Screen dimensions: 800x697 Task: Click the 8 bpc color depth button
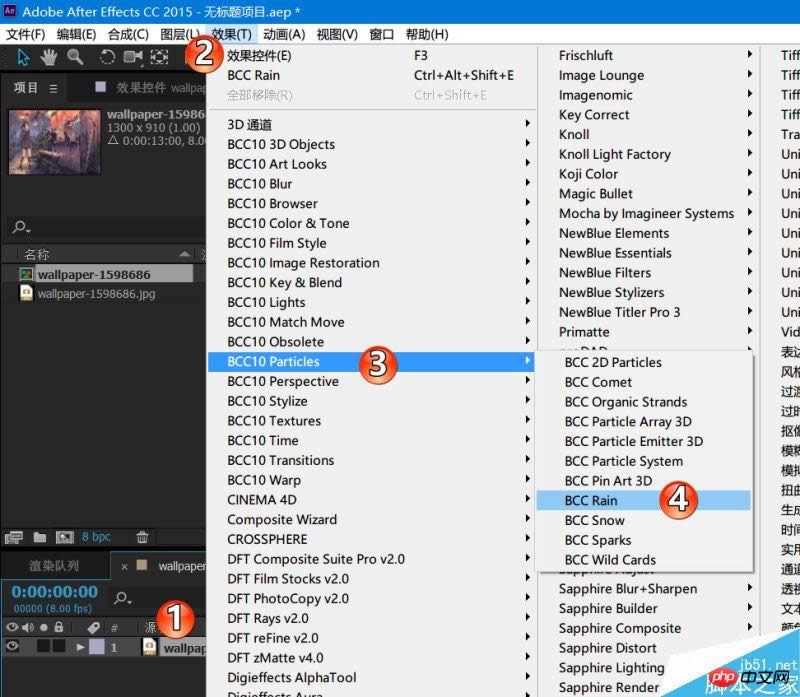pyautogui.click(x=97, y=537)
